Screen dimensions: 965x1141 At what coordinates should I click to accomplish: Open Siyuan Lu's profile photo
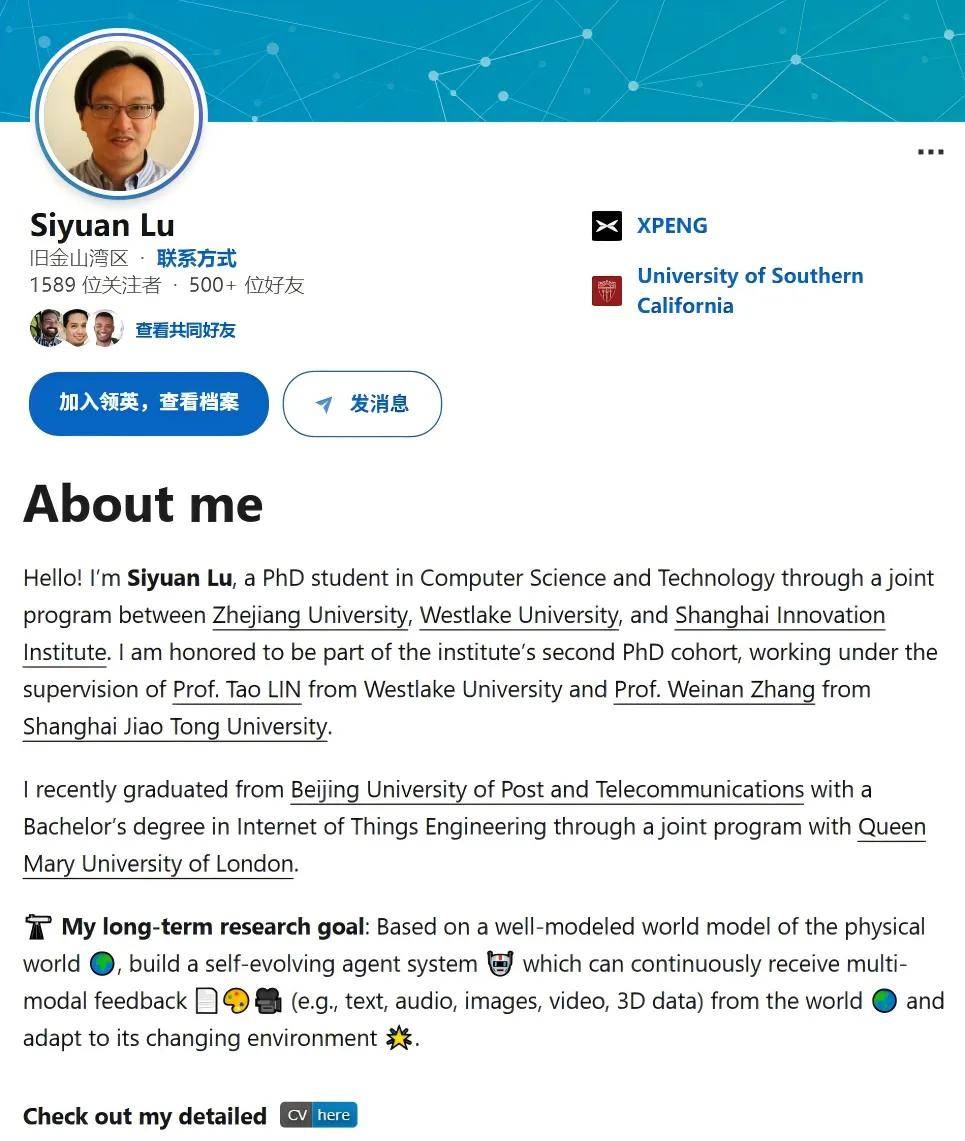click(119, 115)
